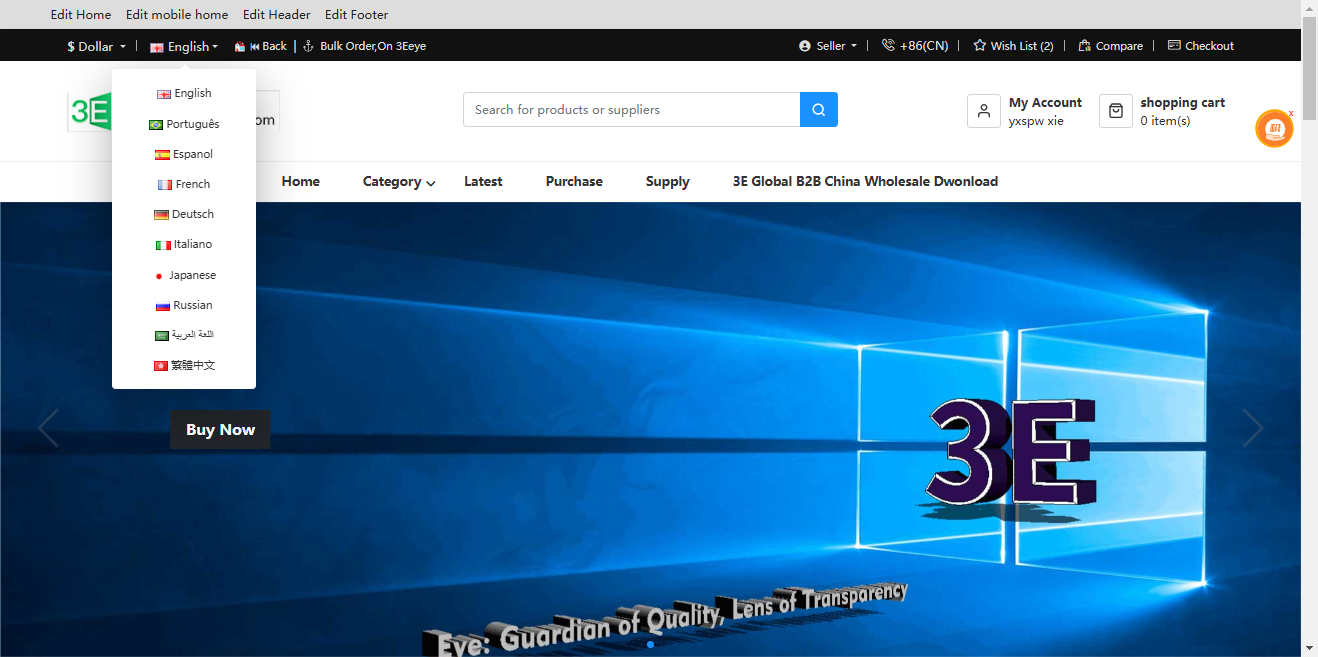The width and height of the screenshot is (1318, 657).
Task: Click the anchor icon before Bulk Order
Action: pyautogui.click(x=308, y=46)
